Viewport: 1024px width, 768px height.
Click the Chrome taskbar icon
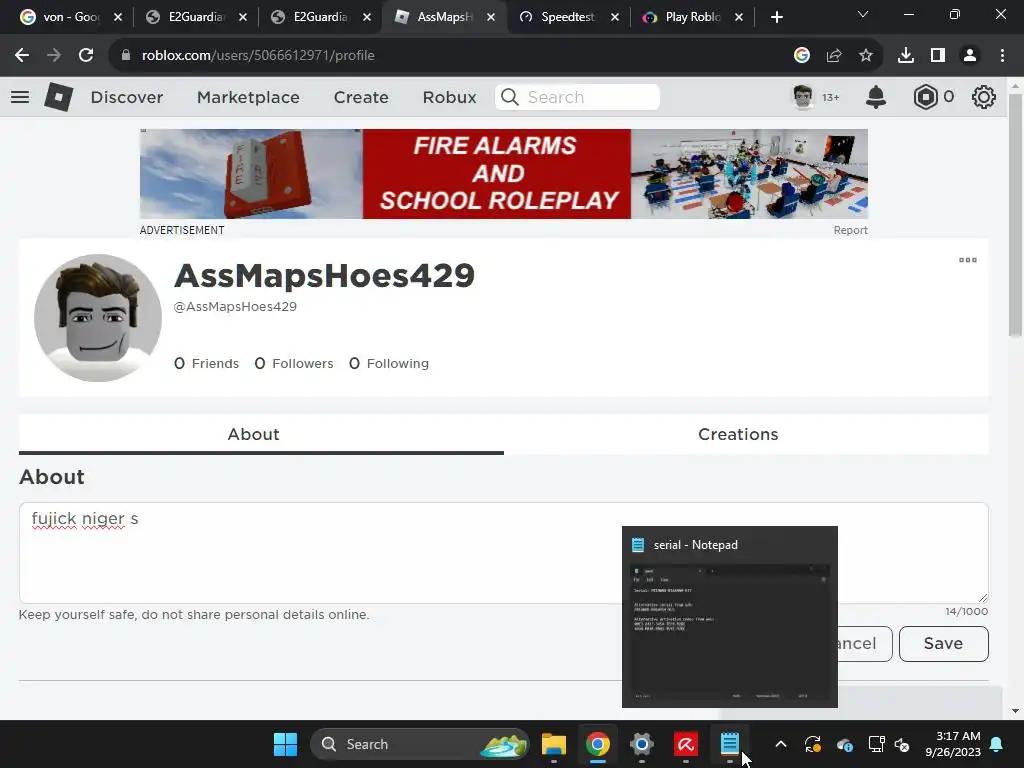pos(598,744)
